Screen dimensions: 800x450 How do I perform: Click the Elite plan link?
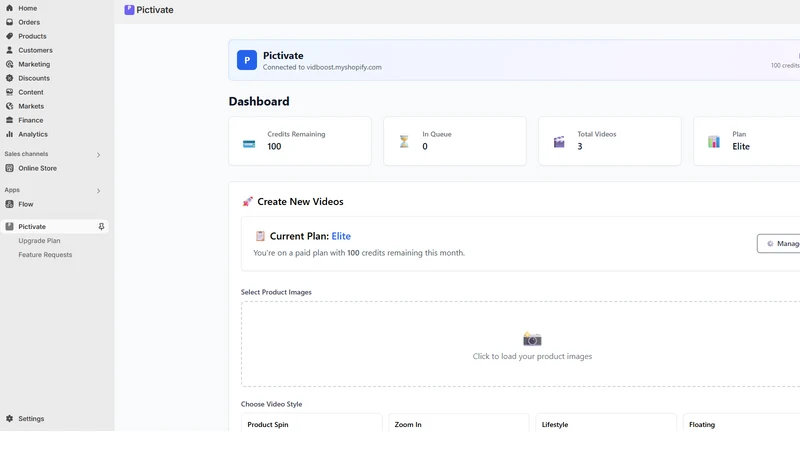pyautogui.click(x=341, y=236)
